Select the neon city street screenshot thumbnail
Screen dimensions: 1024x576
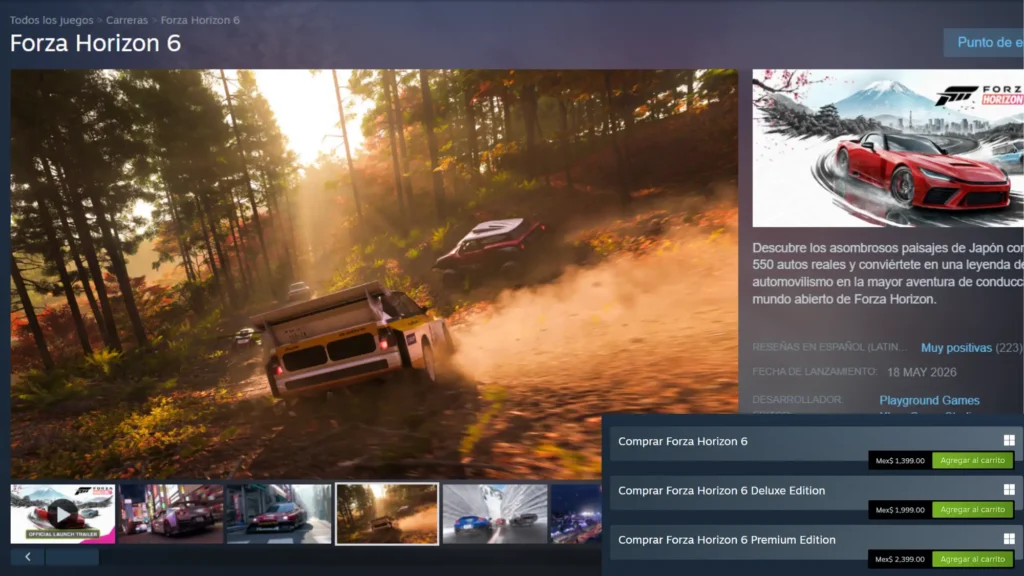pos(171,514)
